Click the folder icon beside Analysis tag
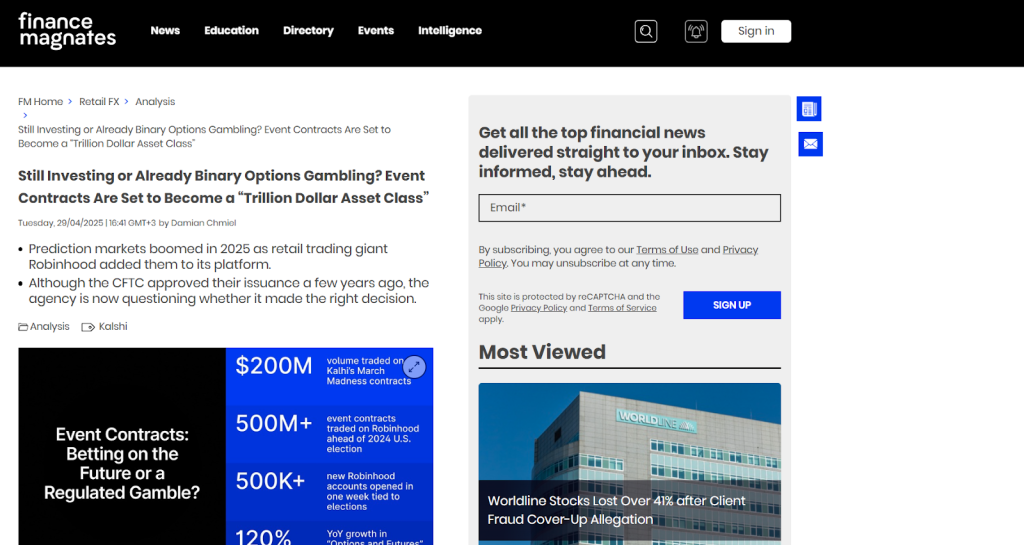The height and width of the screenshot is (545, 1024). (x=23, y=327)
